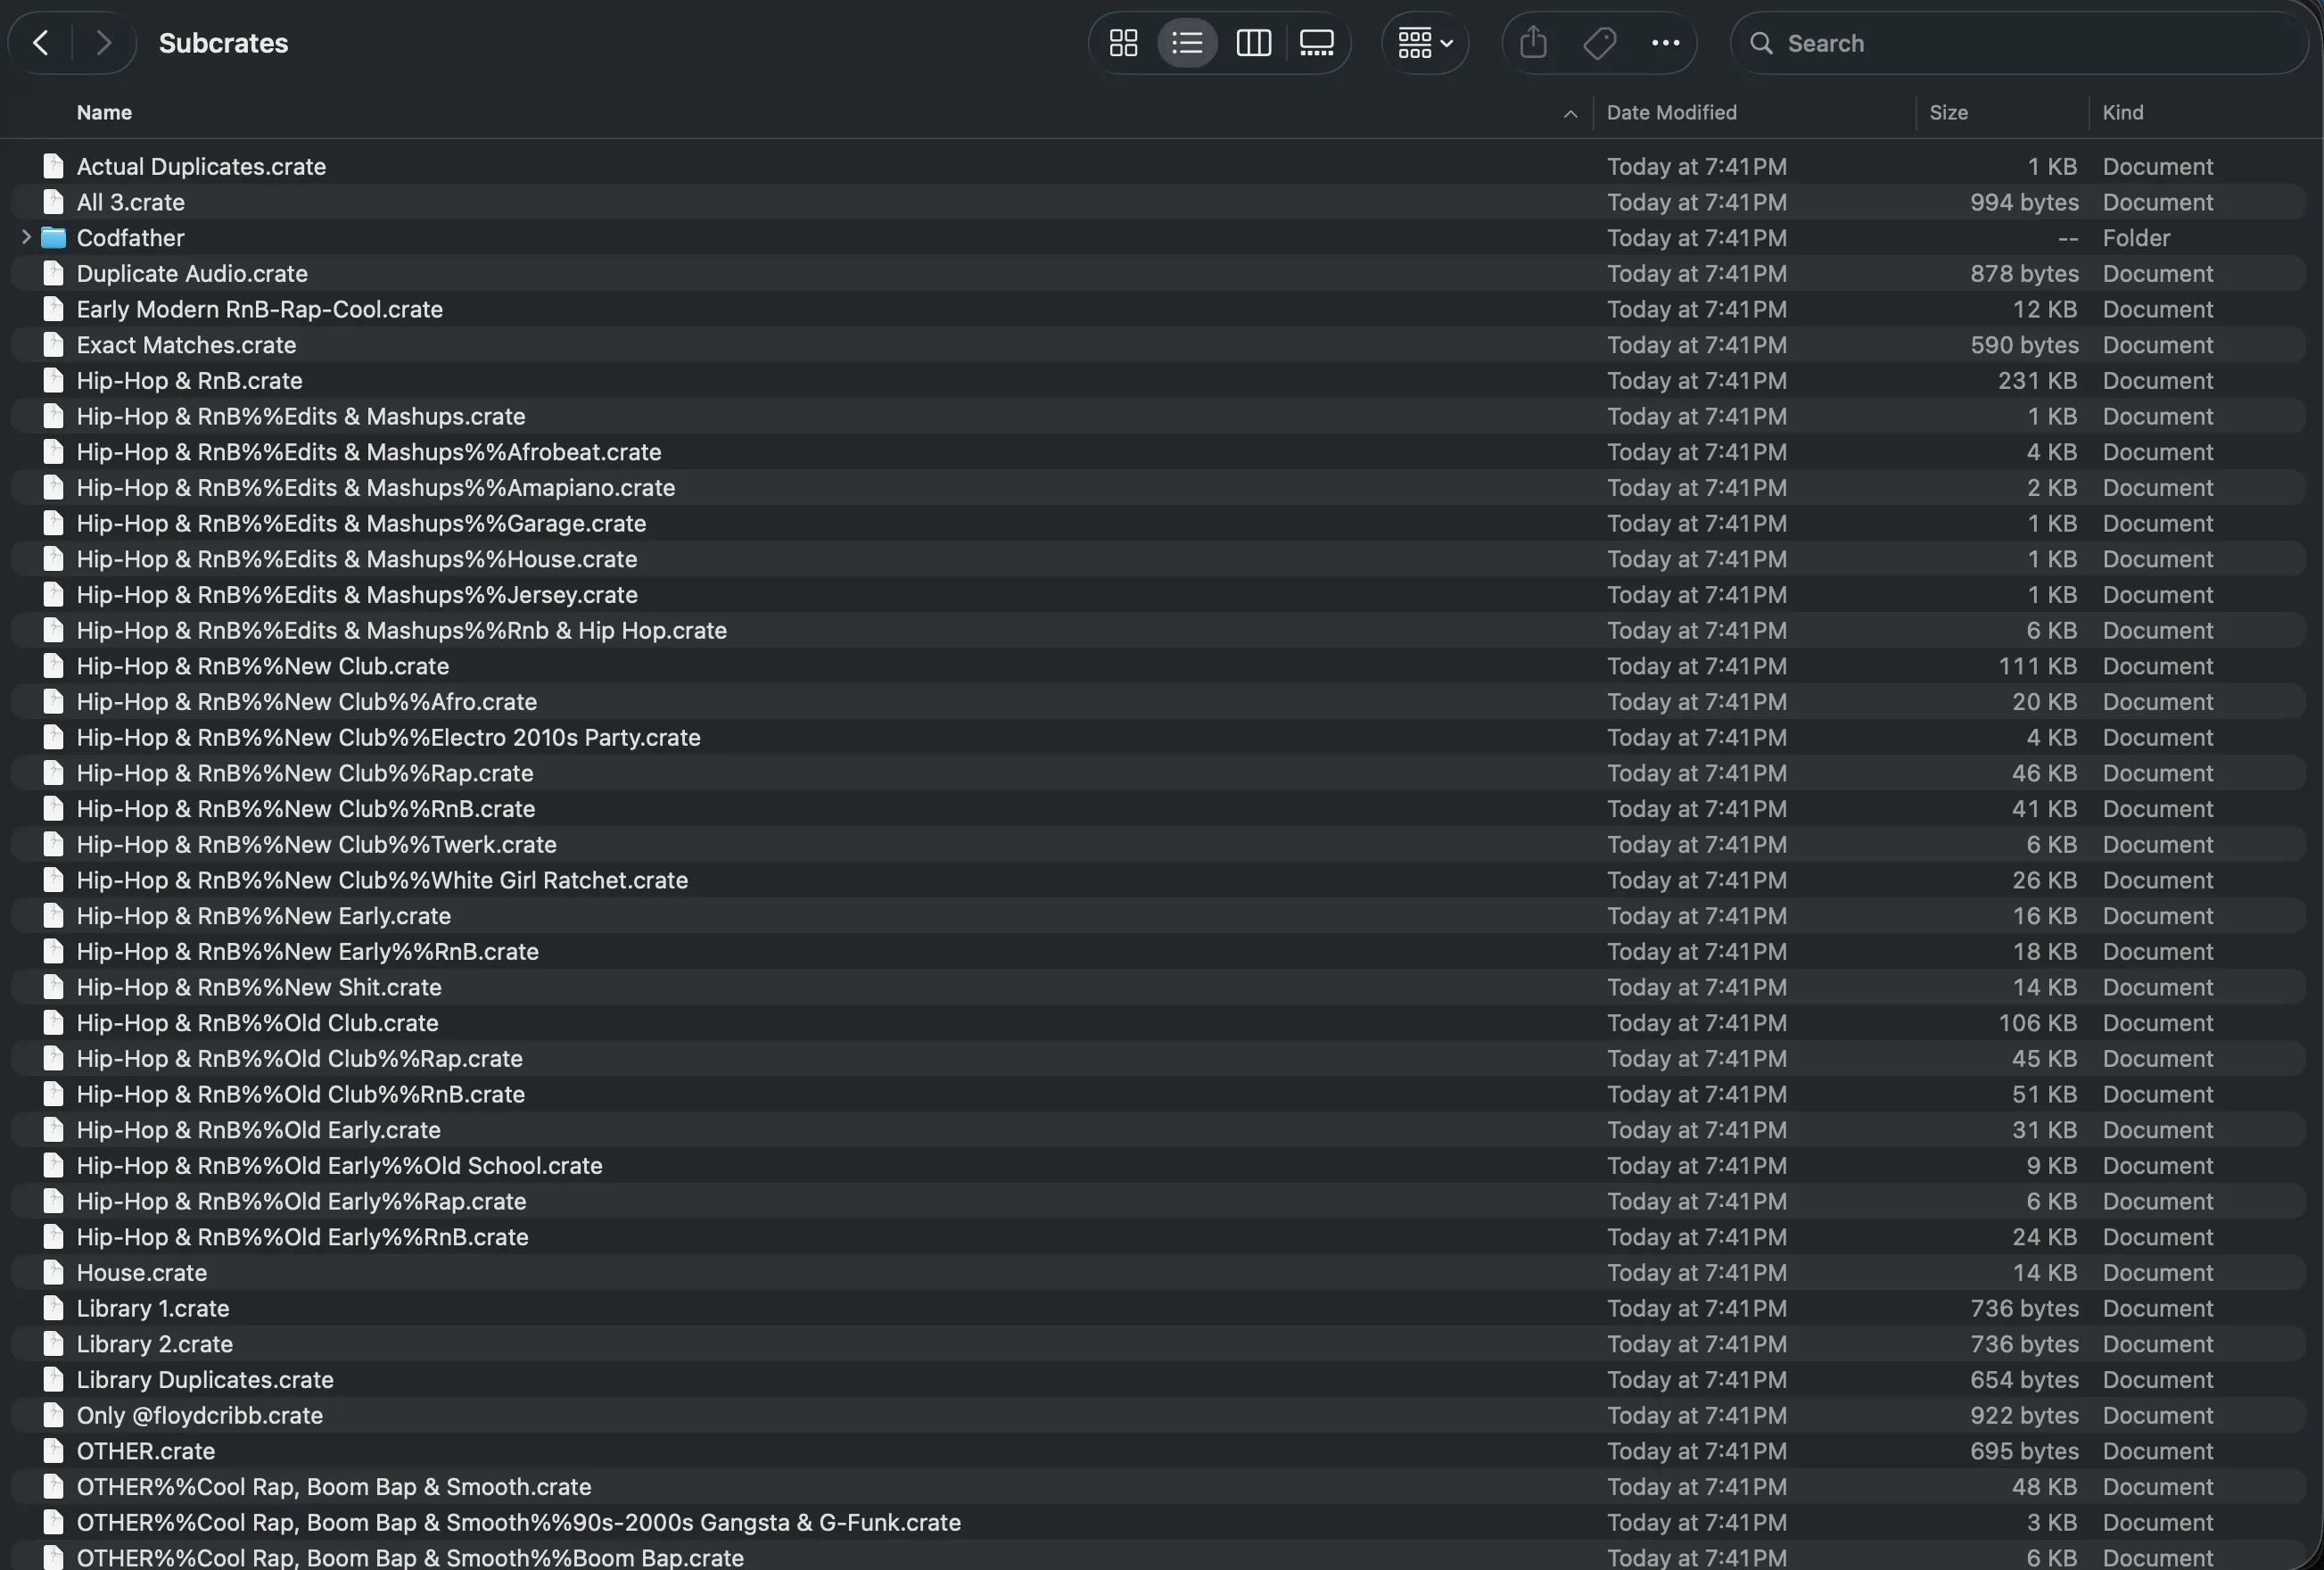The width and height of the screenshot is (2324, 1570).
Task: Switch to column view
Action: click(1253, 43)
